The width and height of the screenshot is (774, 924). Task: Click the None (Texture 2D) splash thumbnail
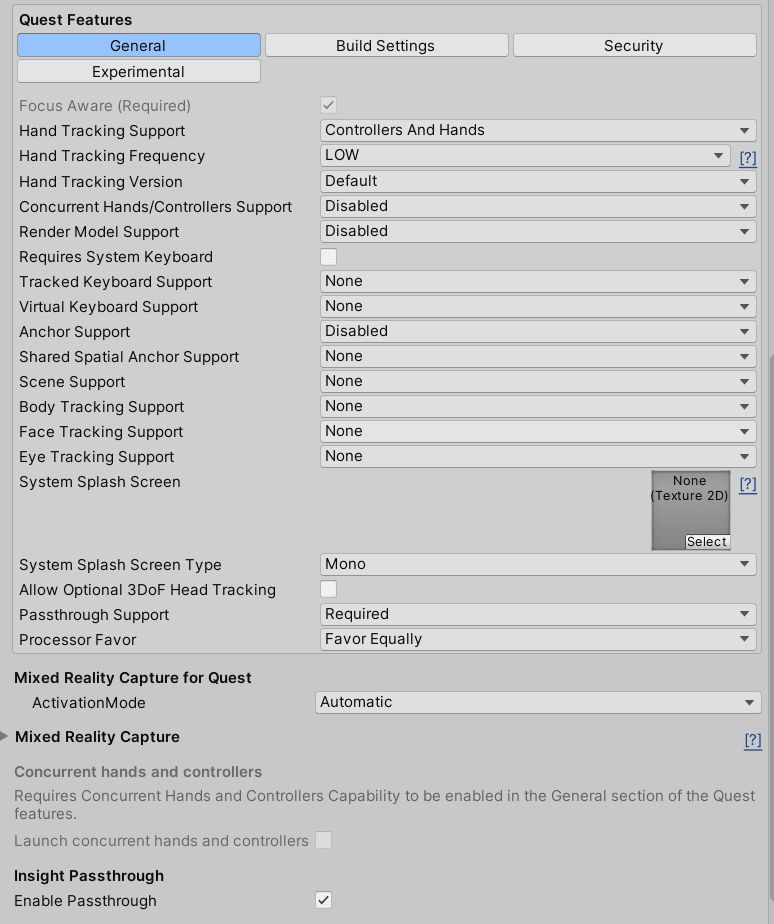click(690, 510)
